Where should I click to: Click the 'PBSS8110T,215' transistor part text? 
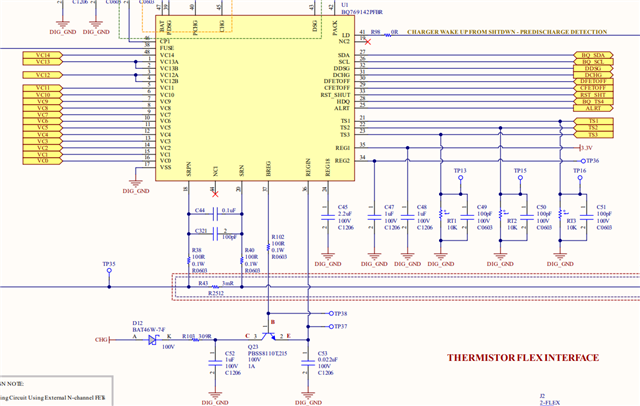click(x=267, y=353)
